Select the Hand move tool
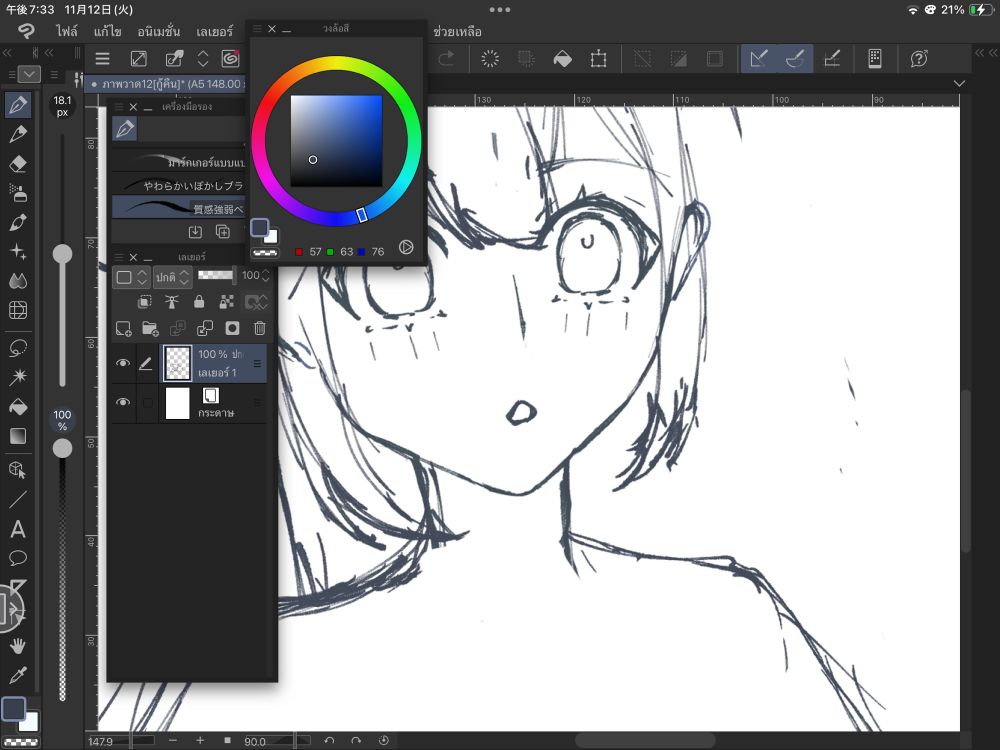 [18, 645]
